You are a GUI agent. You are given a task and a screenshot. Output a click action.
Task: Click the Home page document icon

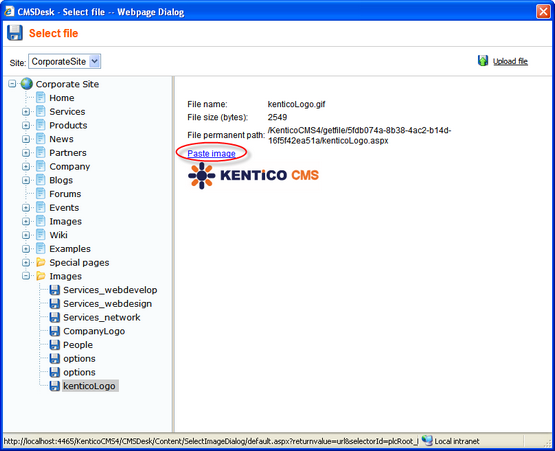coord(41,97)
